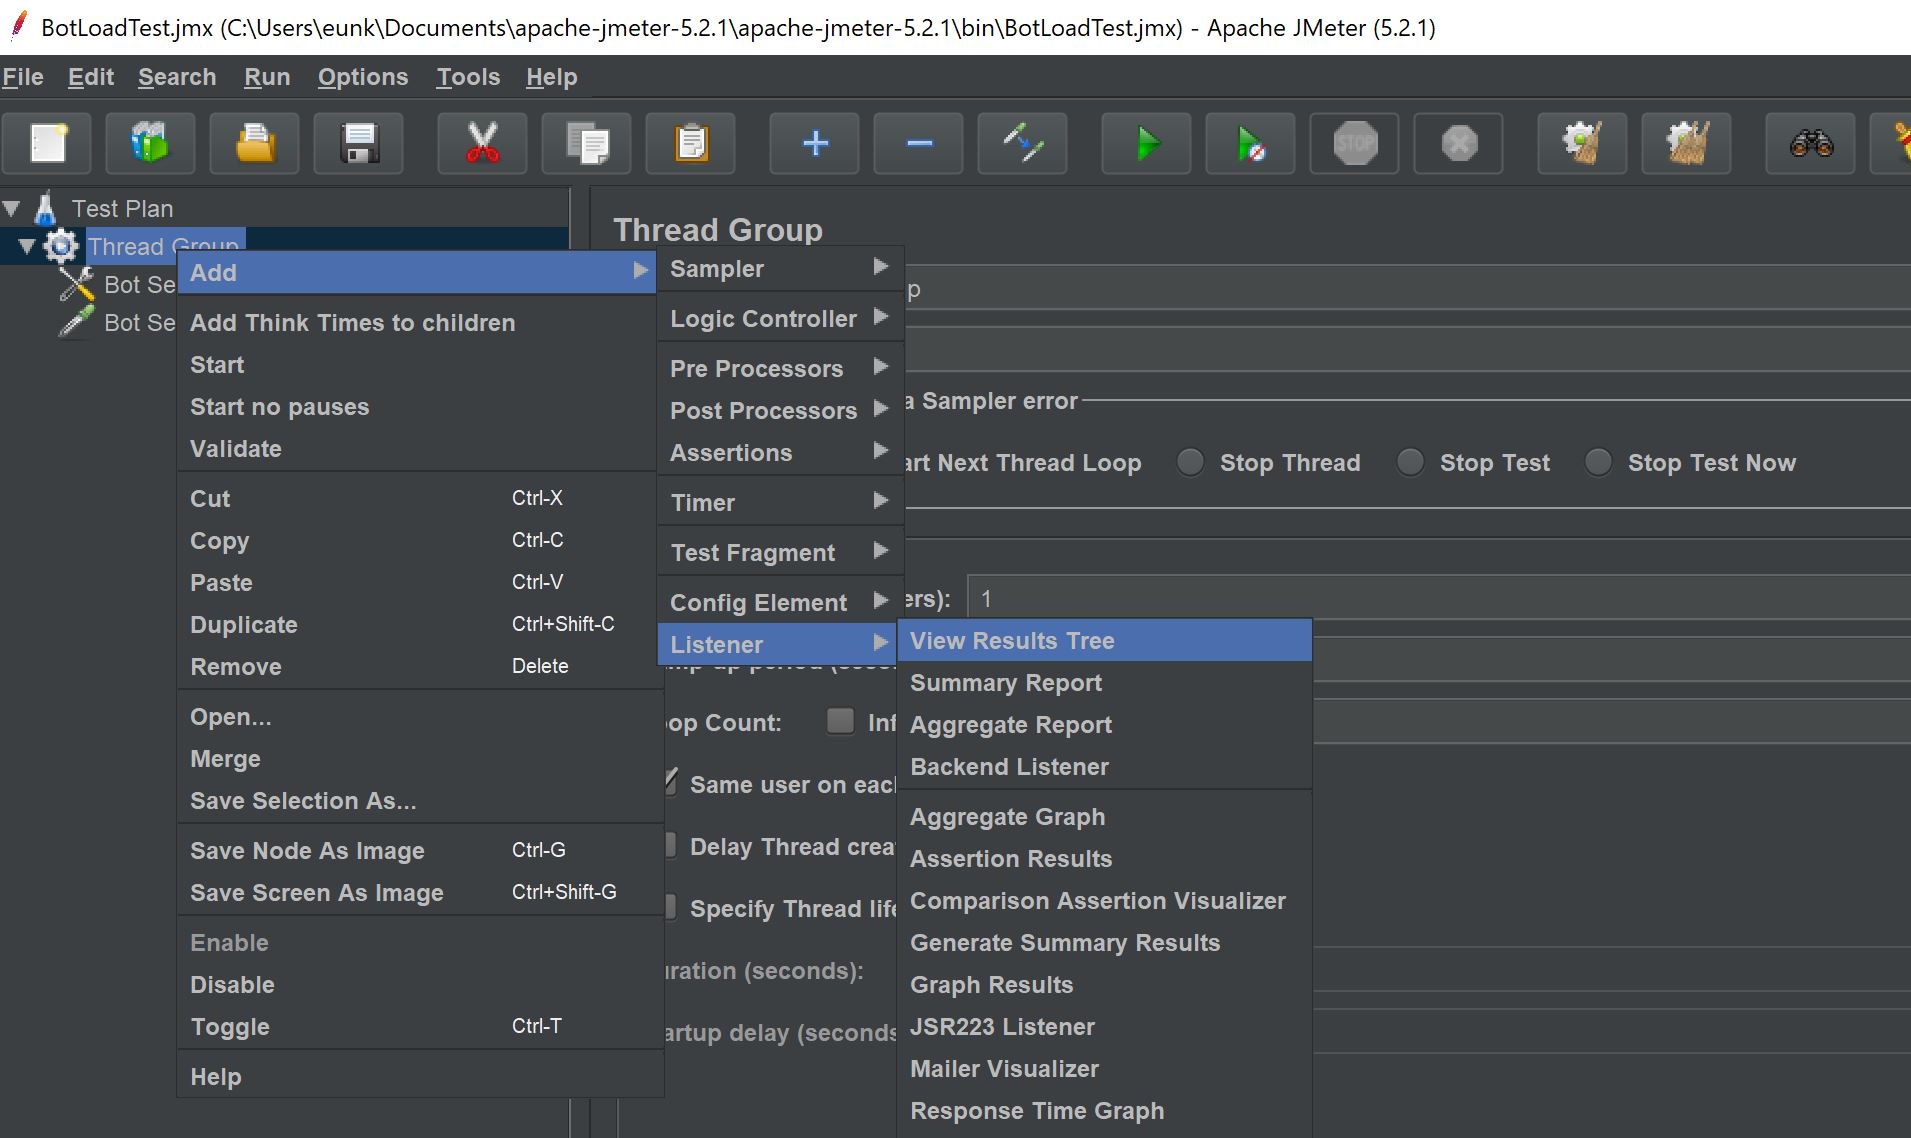The image size is (1911, 1138).
Task: Save the test plan with floppy icon
Action: point(359,143)
